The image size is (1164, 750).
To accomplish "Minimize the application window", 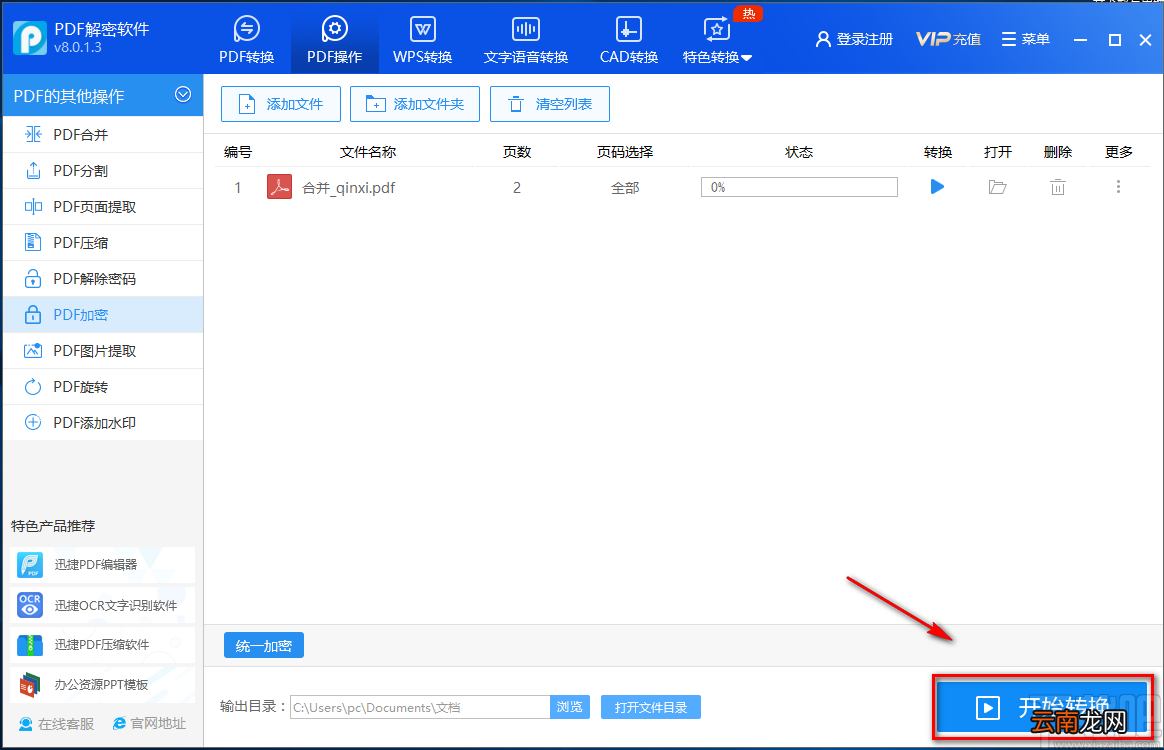I will [x=1080, y=40].
